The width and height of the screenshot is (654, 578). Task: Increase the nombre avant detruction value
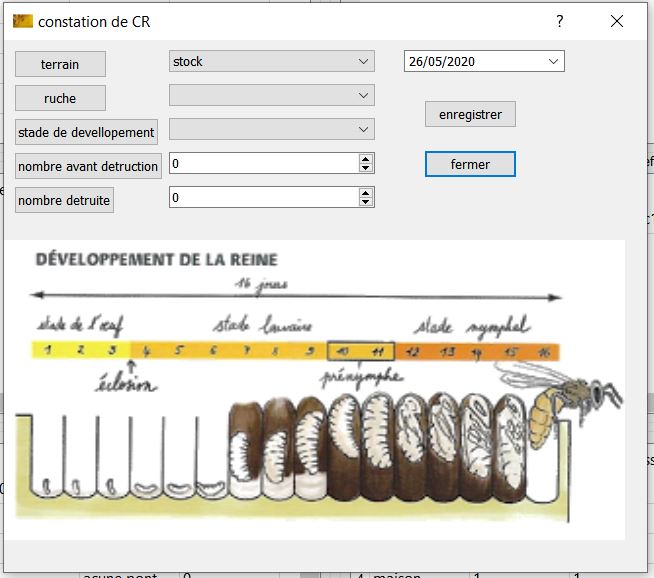(366, 158)
